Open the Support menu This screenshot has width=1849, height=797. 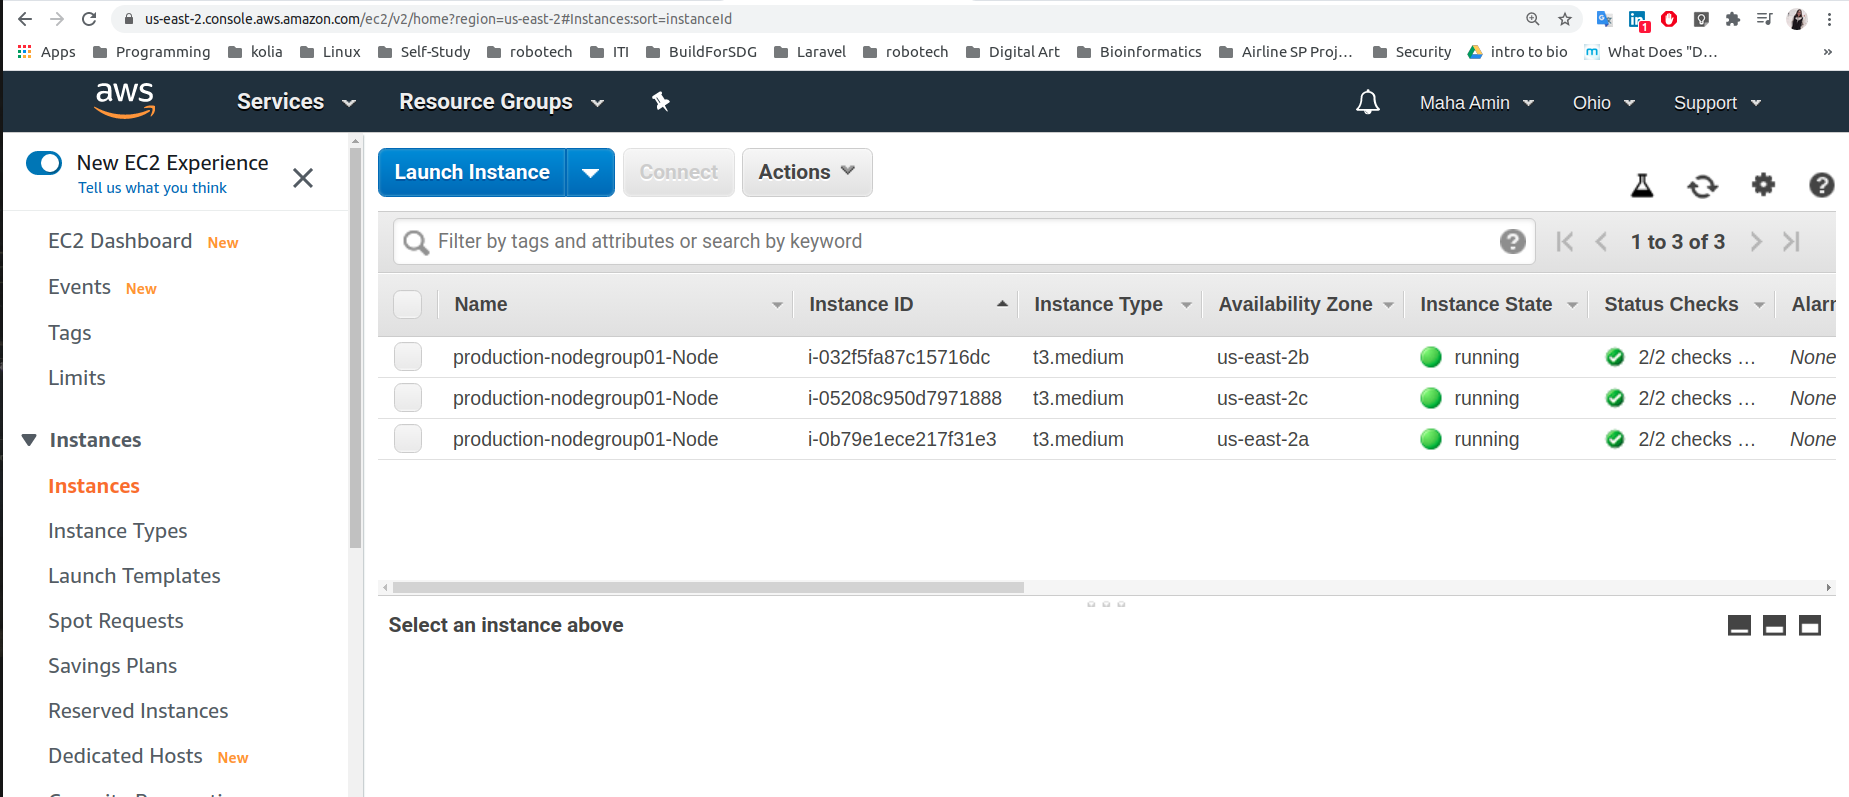[x=1718, y=103]
